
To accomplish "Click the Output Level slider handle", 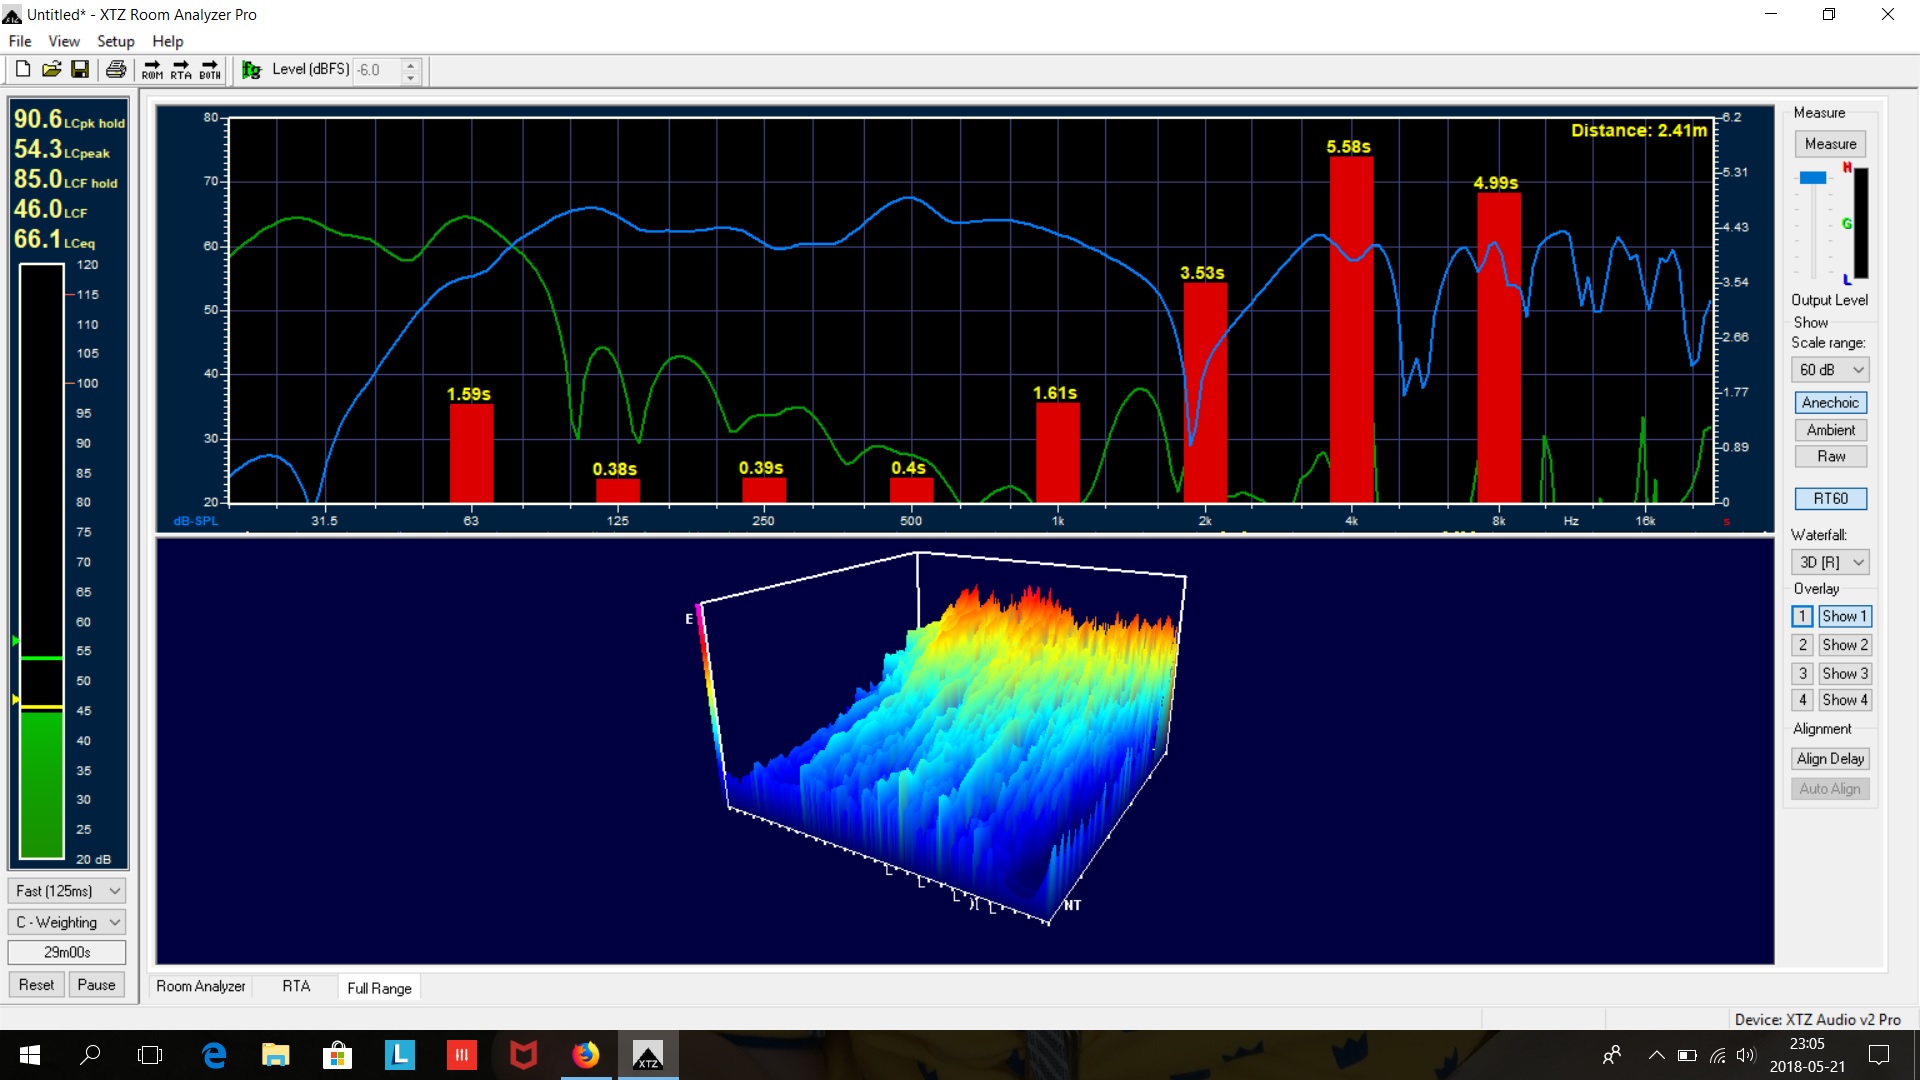I will pos(1812,178).
